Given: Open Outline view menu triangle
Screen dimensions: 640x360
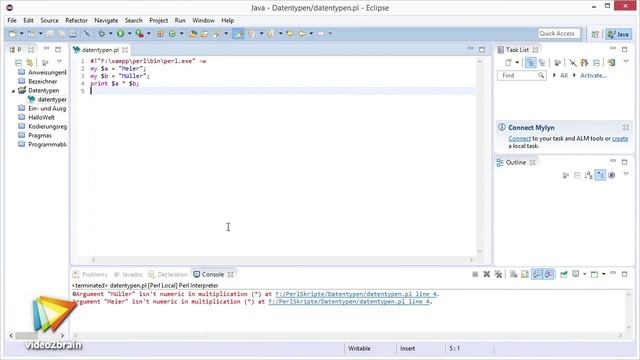Looking at the screenshot, I should (x=626, y=174).
